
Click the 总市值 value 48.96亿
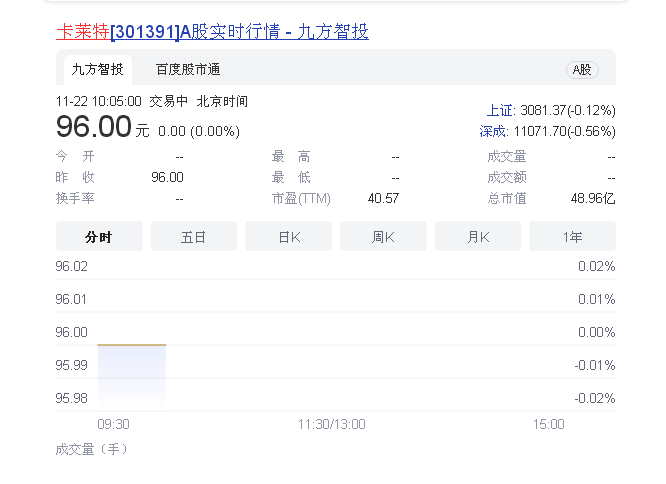[593, 198]
